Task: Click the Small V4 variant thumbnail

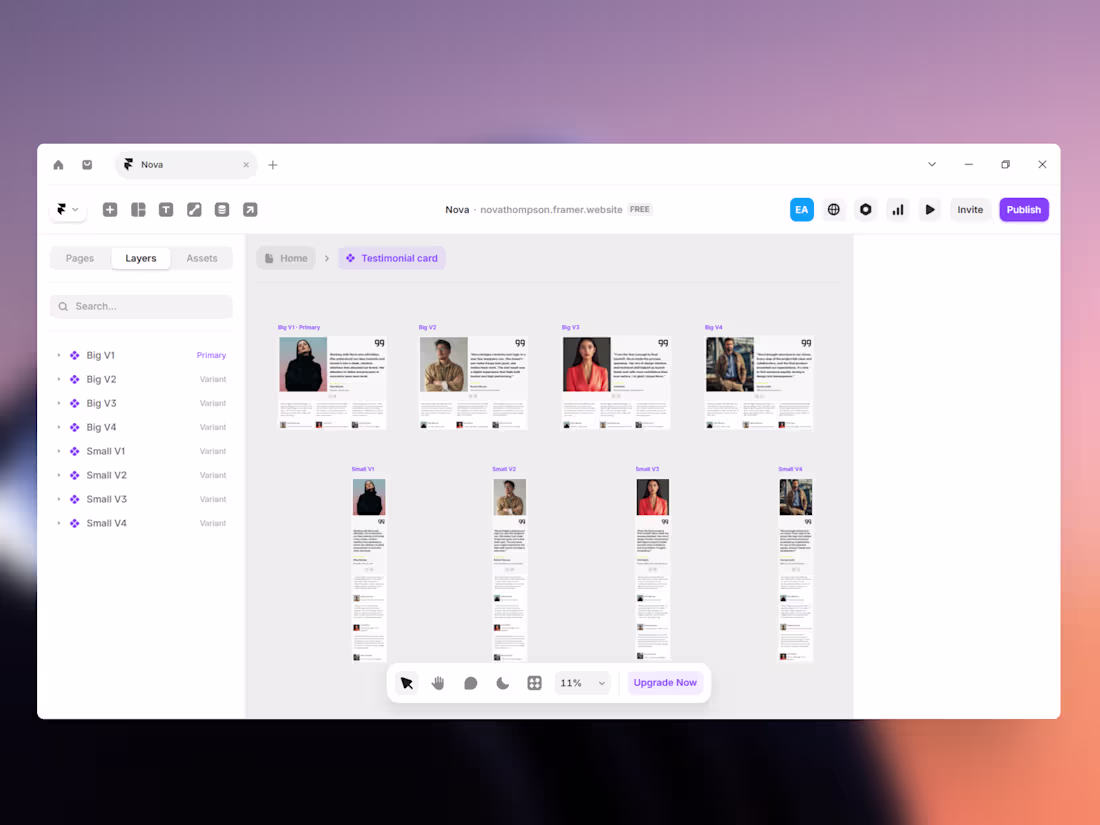Action: 796,570
